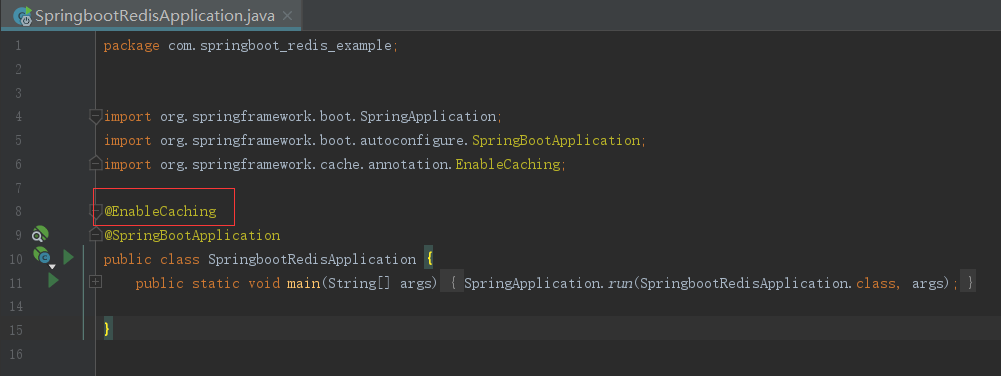The width and height of the screenshot is (1001, 376).
Task: Click the closing brace on line 15
Action: [107, 329]
